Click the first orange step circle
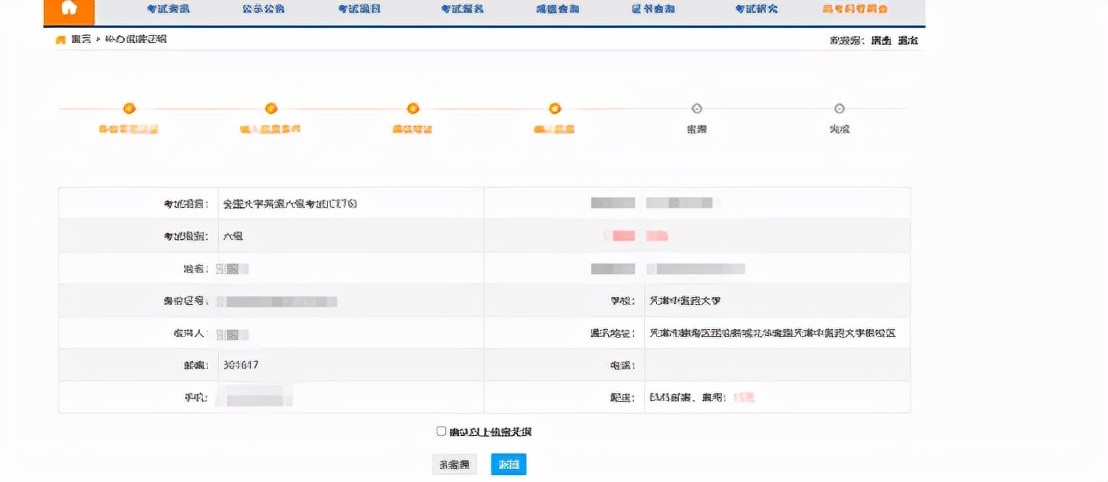 [129, 108]
